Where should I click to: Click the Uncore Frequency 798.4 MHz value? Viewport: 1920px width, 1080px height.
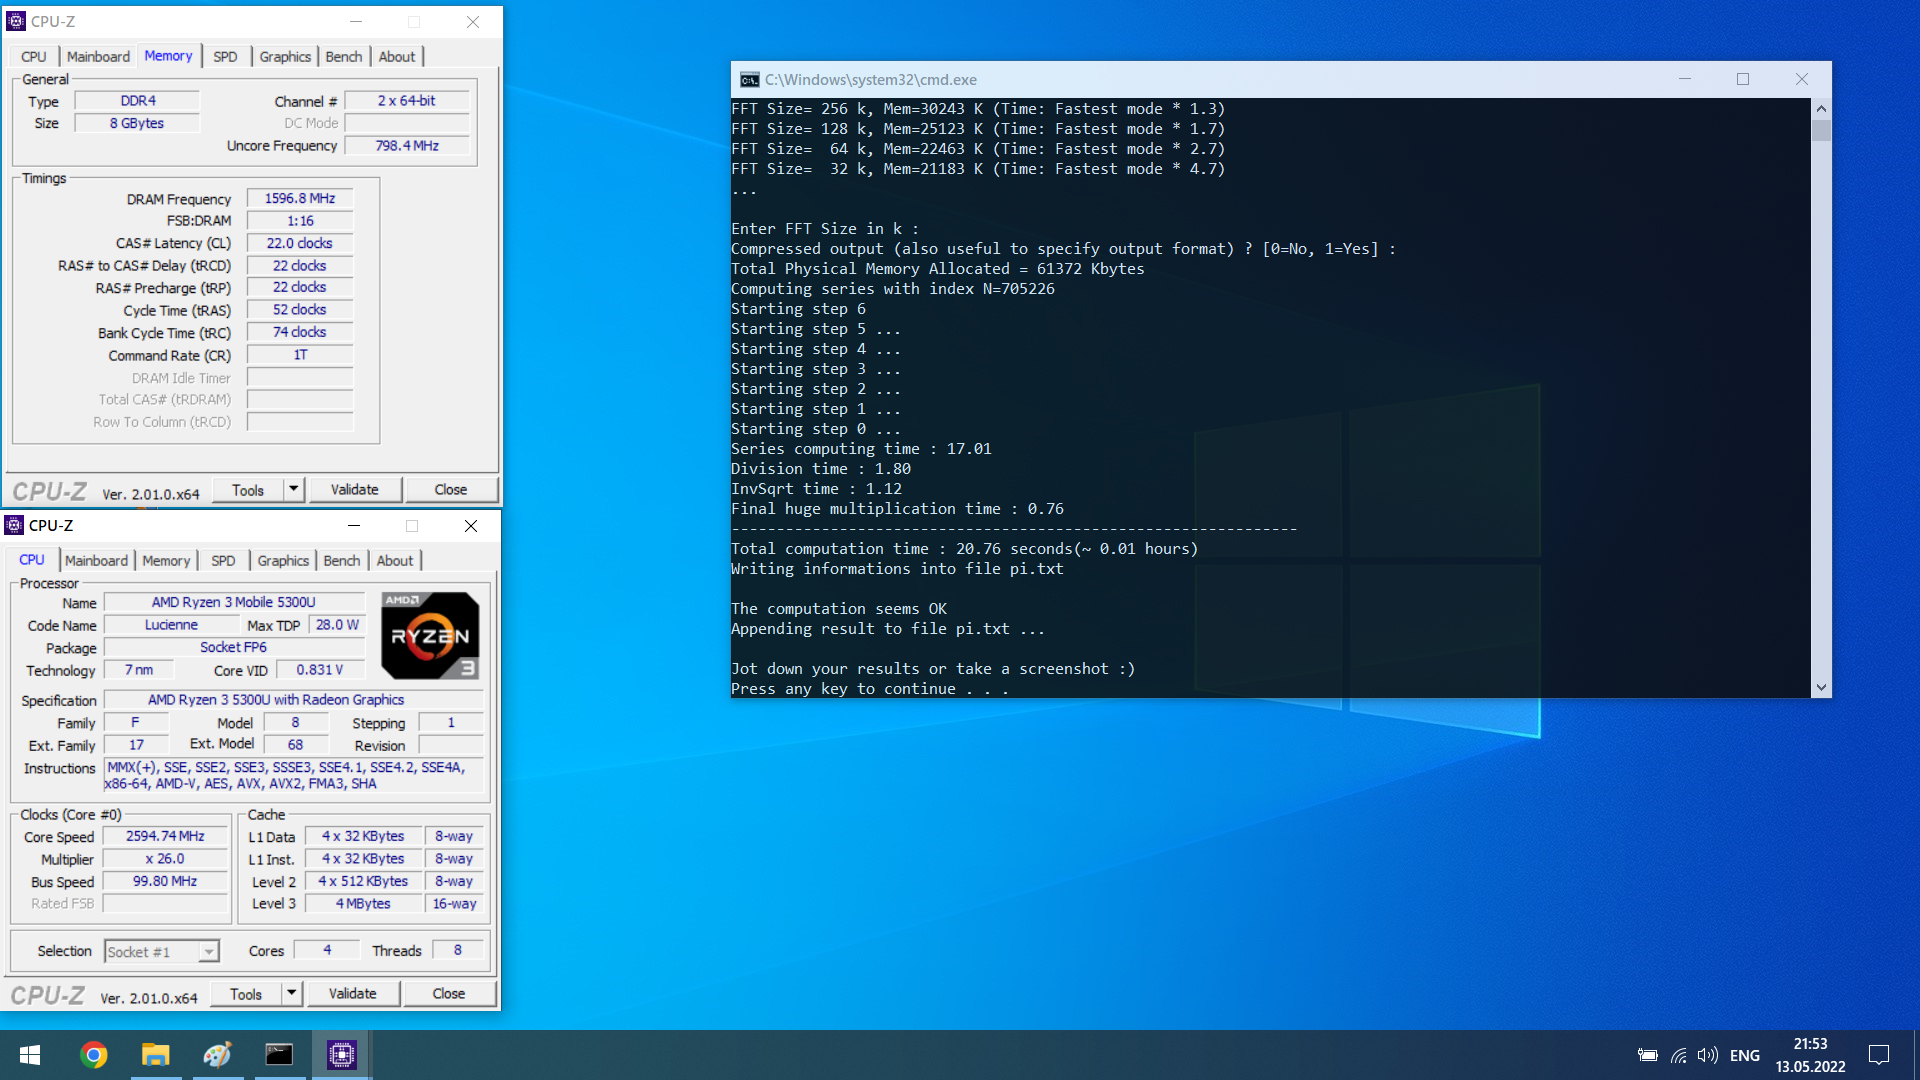[x=407, y=146]
